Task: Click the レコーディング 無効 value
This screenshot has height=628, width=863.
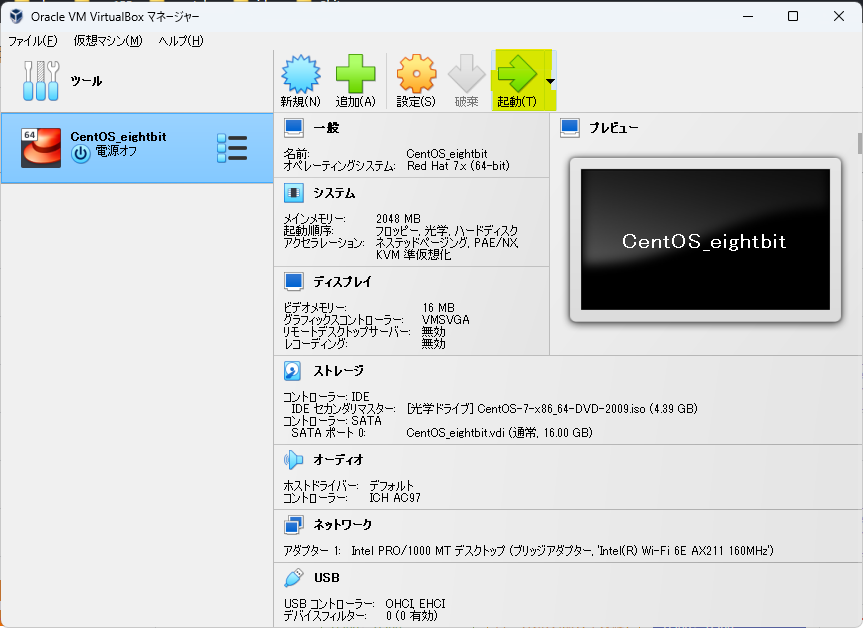Action: point(433,344)
